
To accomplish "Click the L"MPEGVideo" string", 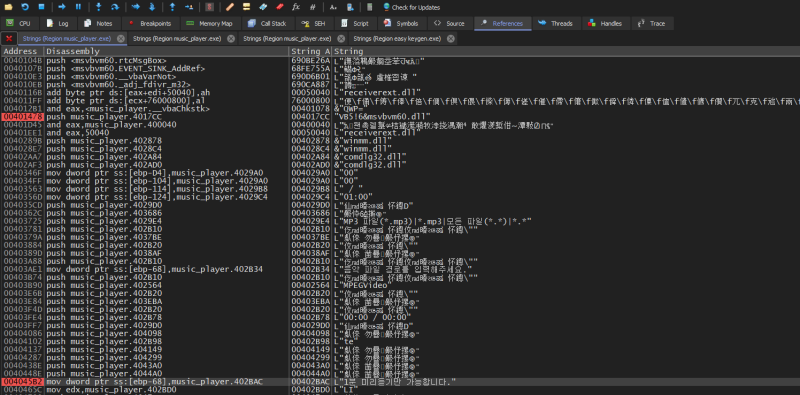I will [362, 285].
